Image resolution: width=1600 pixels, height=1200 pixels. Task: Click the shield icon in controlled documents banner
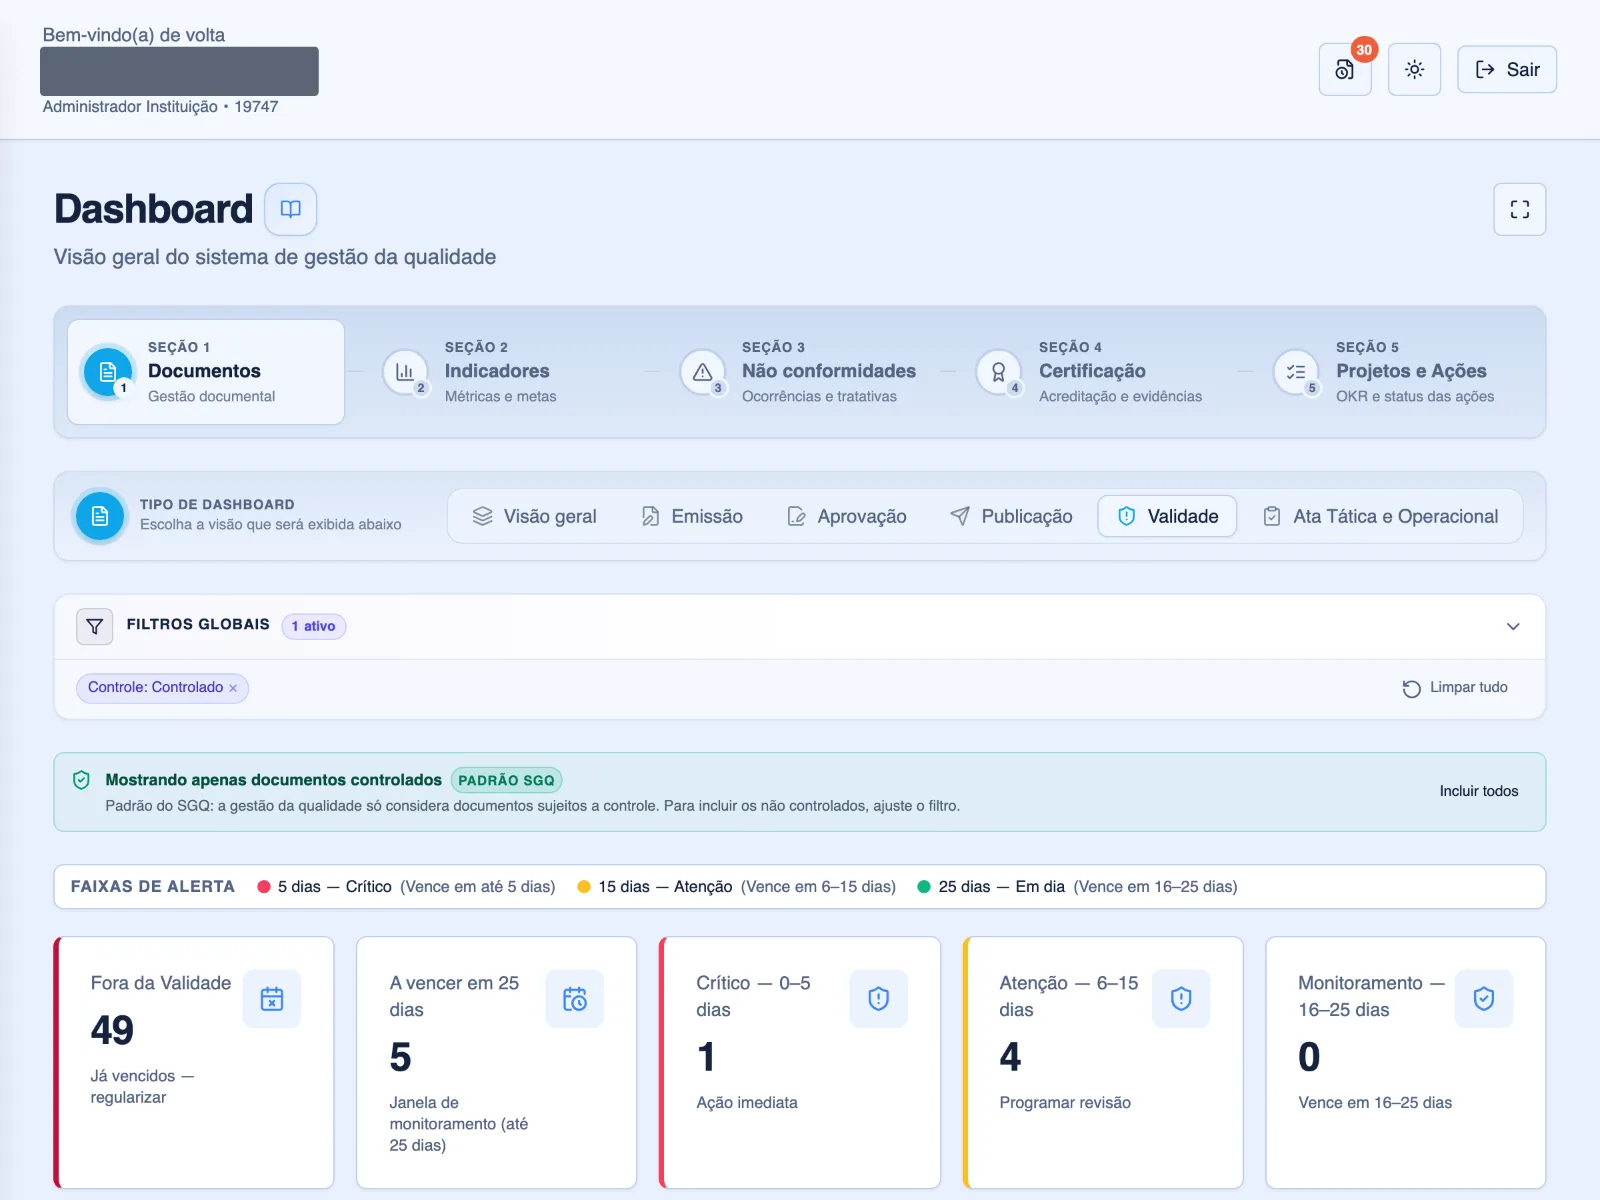coord(82,780)
